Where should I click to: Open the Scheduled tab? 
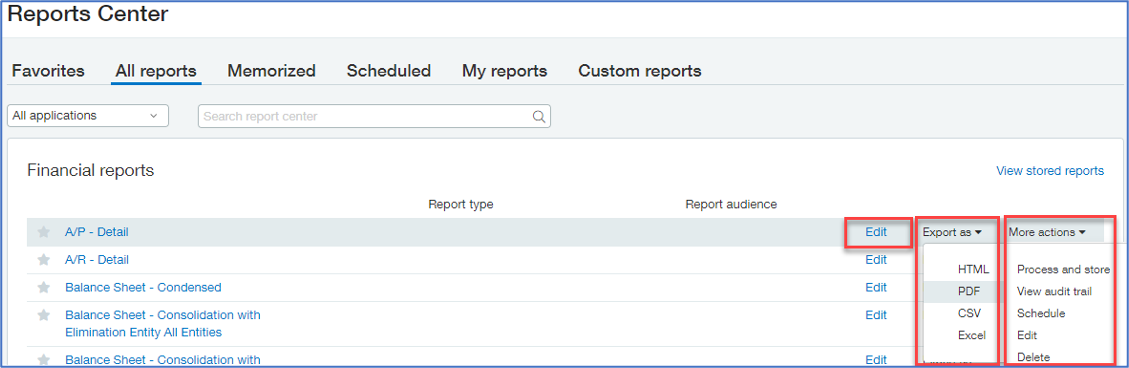(x=389, y=71)
